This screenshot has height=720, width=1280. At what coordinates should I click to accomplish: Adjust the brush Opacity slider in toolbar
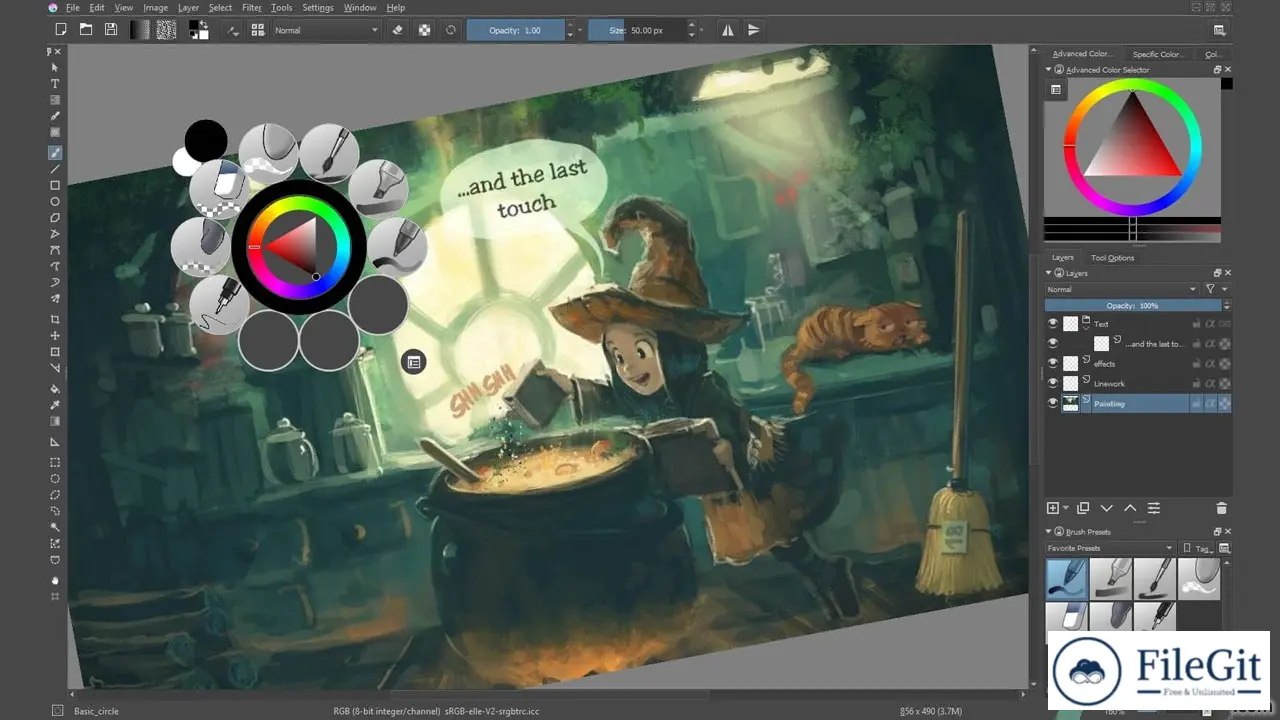point(515,30)
